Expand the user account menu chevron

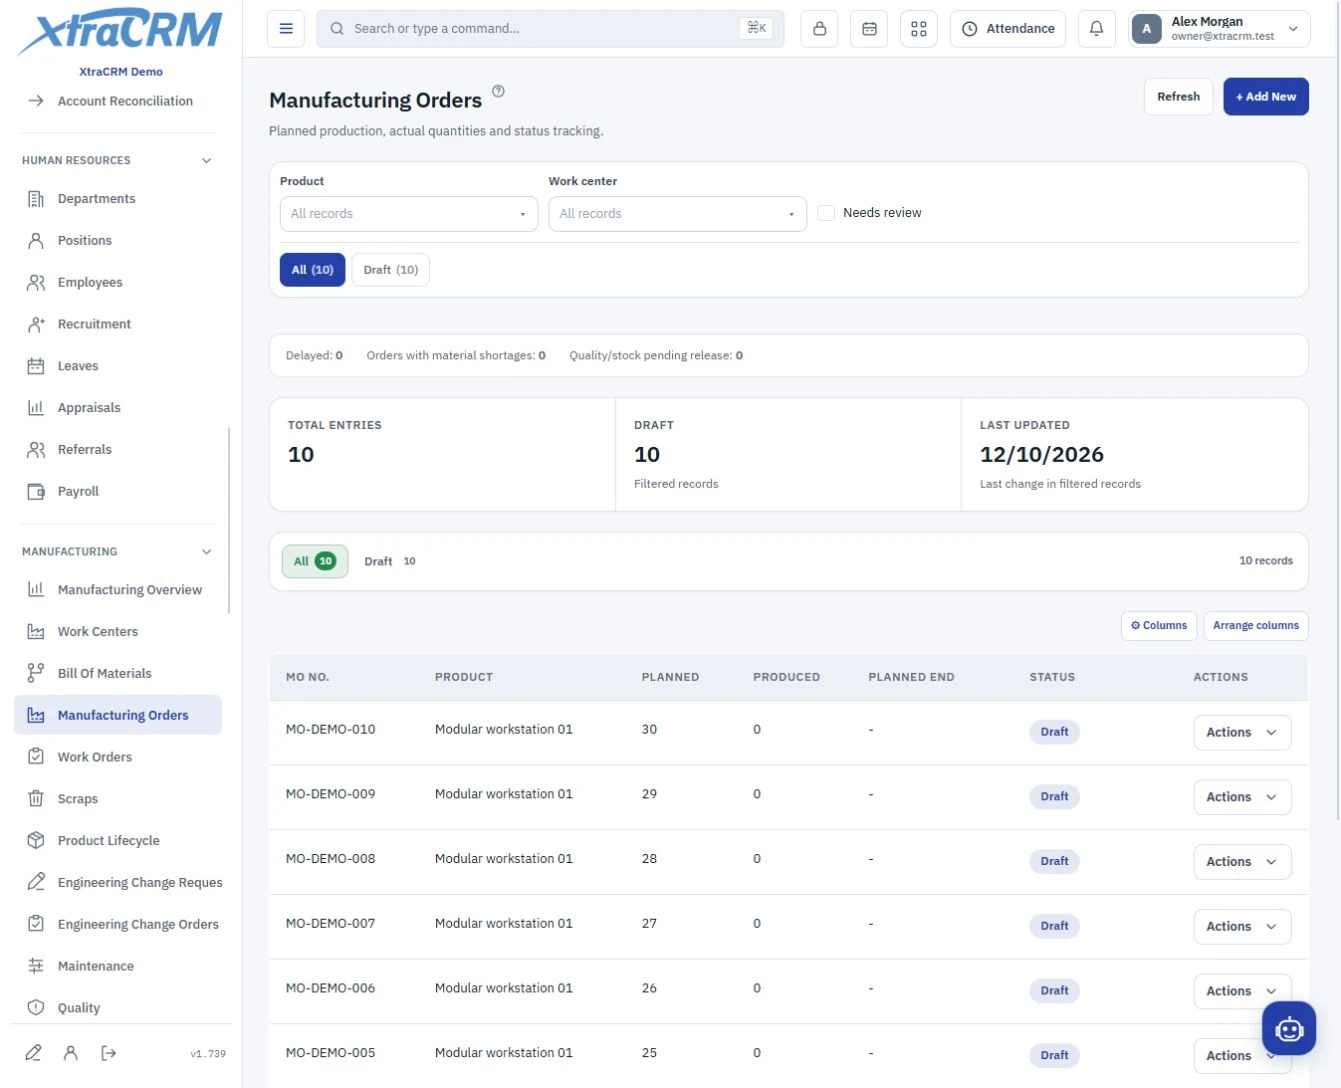[x=1293, y=29]
